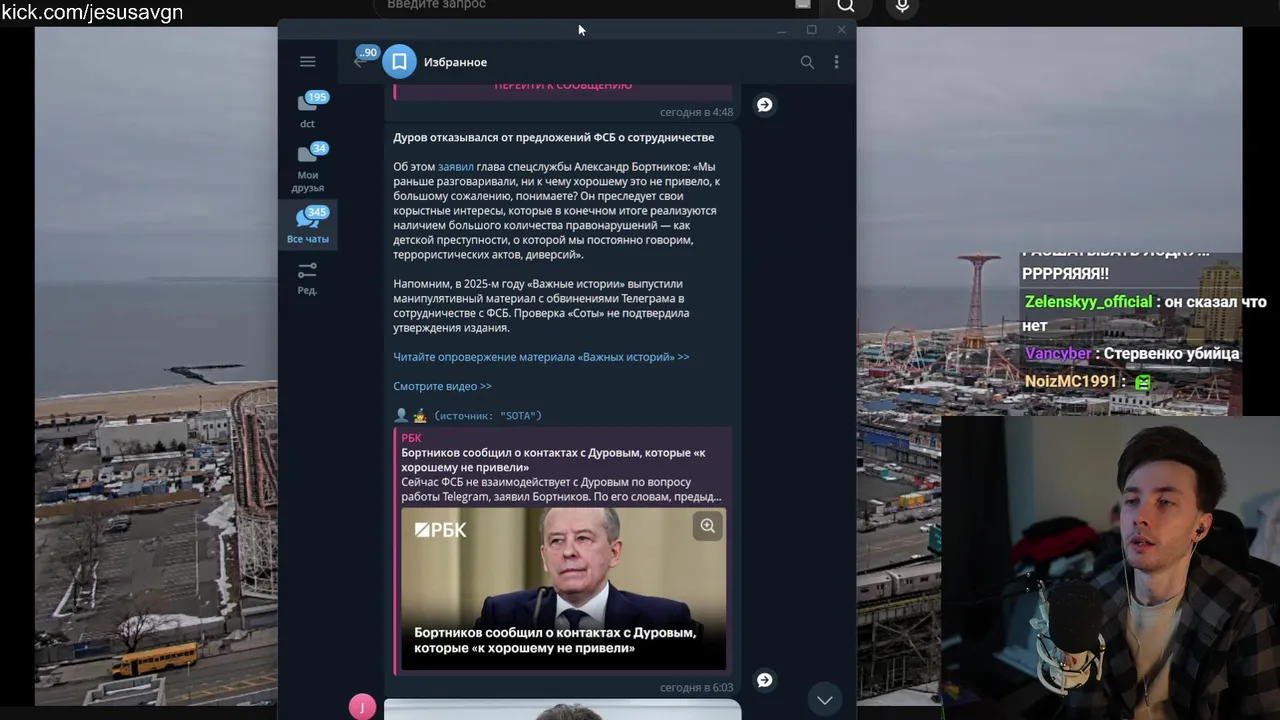The height and width of the screenshot is (720, 1280).
Task: Open the Смотрите видео link
Action: pyautogui.click(x=442, y=386)
